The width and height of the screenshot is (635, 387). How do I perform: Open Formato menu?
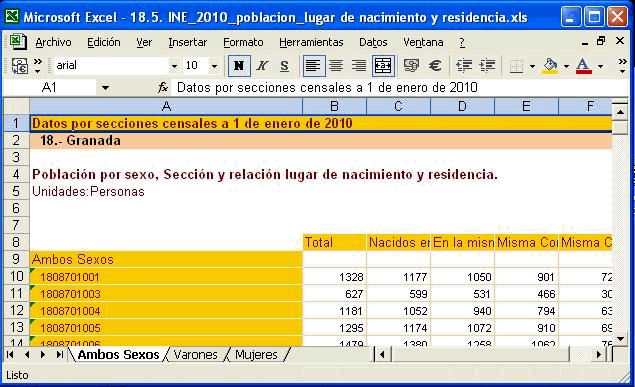coord(243,42)
